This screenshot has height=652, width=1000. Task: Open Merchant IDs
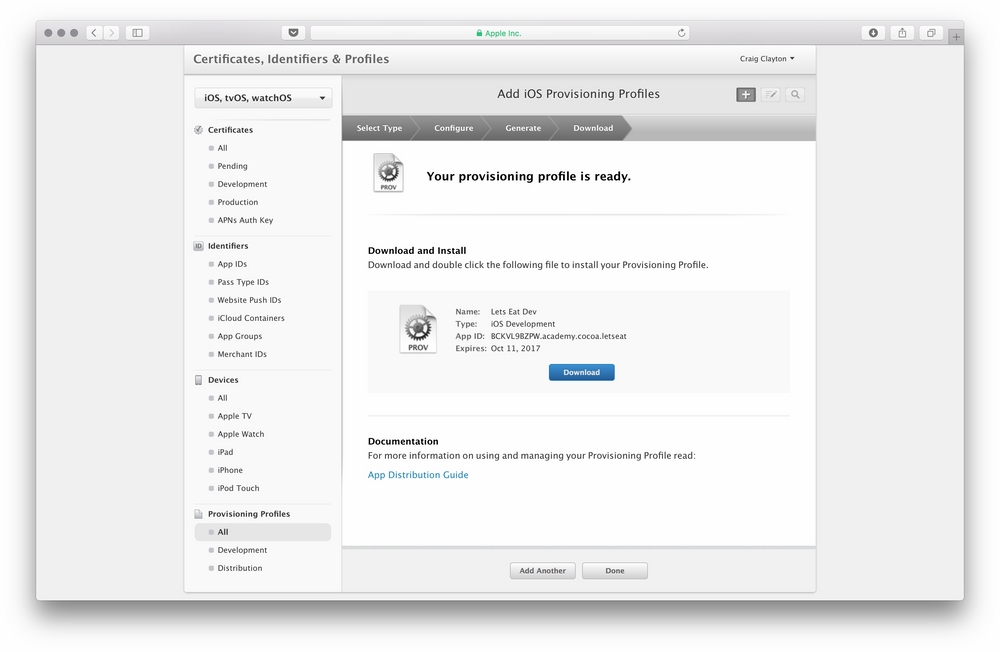tap(242, 354)
